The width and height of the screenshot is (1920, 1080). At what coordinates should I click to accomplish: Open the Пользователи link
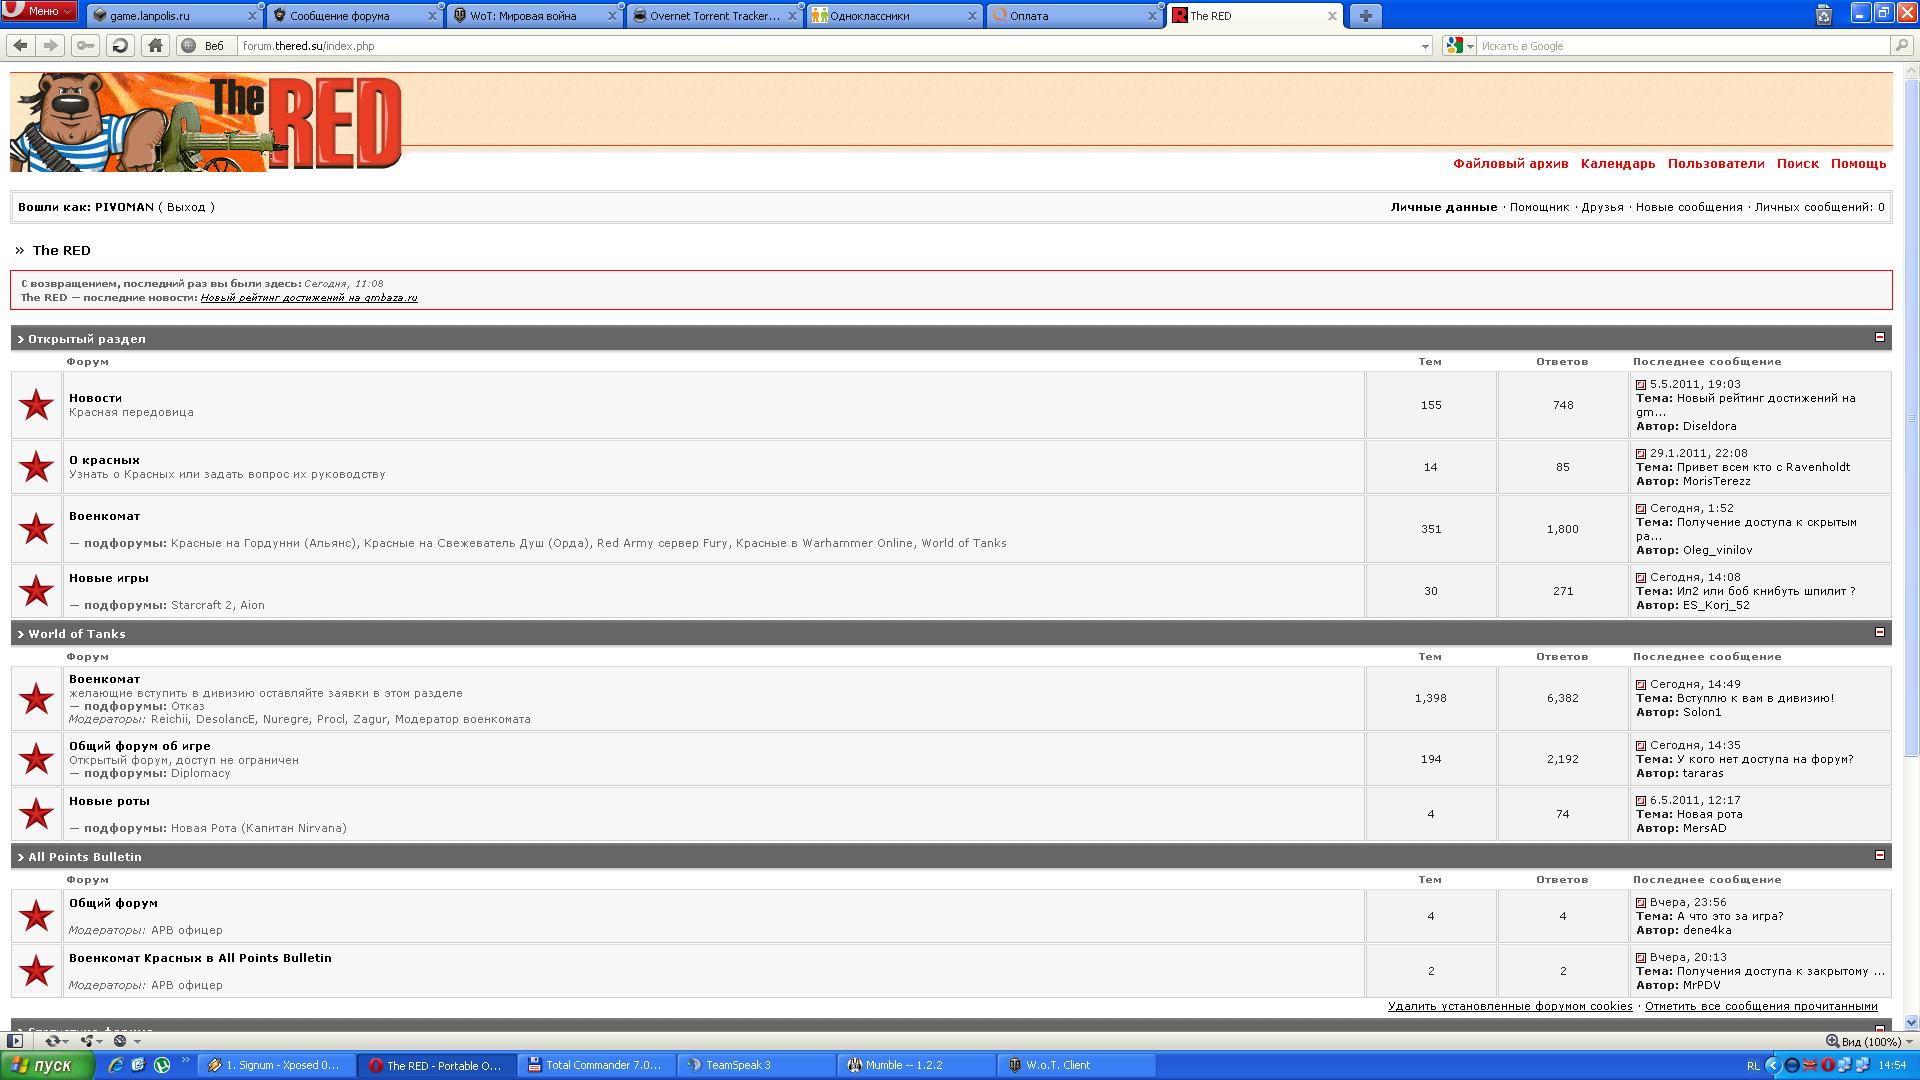click(x=1716, y=164)
